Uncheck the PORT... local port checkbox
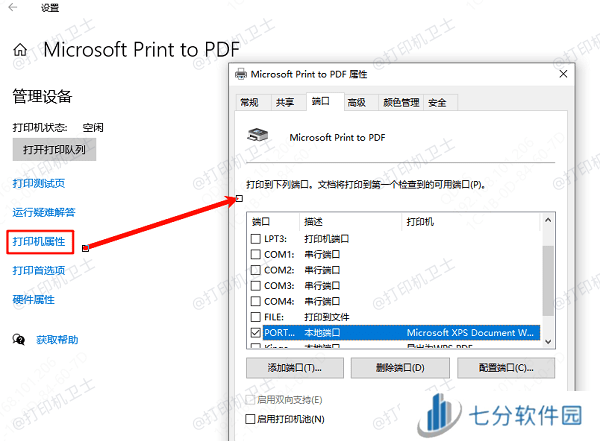The image size is (600, 441). coord(256,333)
